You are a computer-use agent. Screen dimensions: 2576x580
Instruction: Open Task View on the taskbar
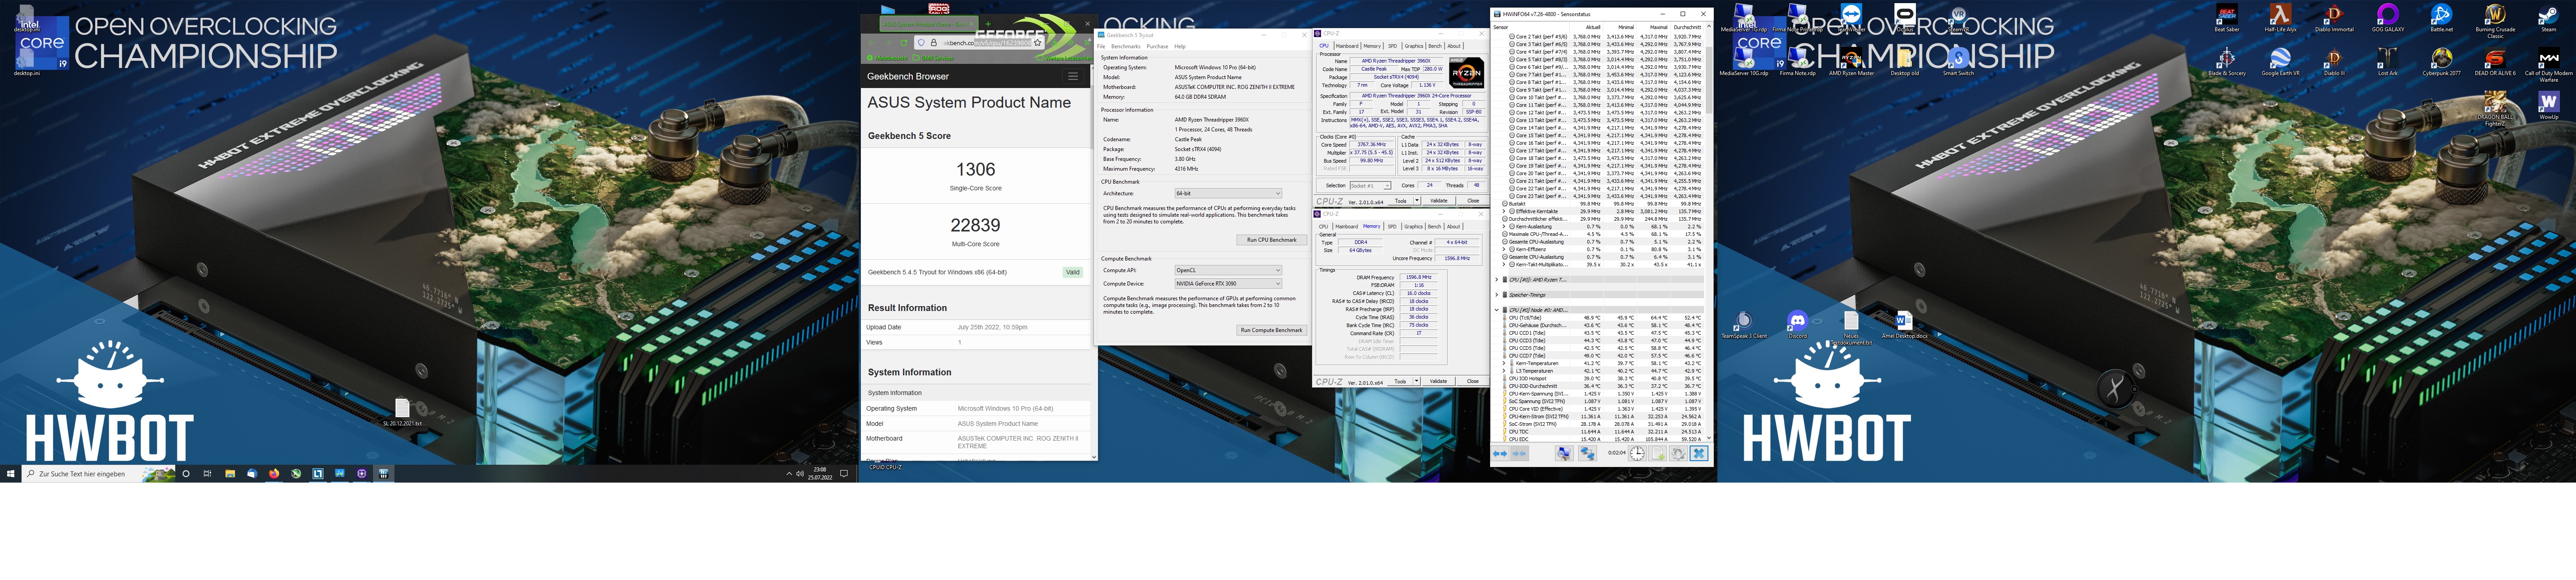(208, 474)
